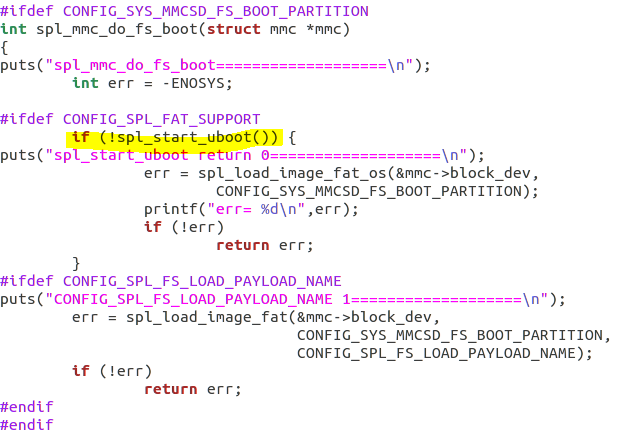Click the CONFIG_SPL_FS_LOAD_PAYLOAD_NAME 1 puts string
Screen dimensions: 622x436
(x=301, y=299)
